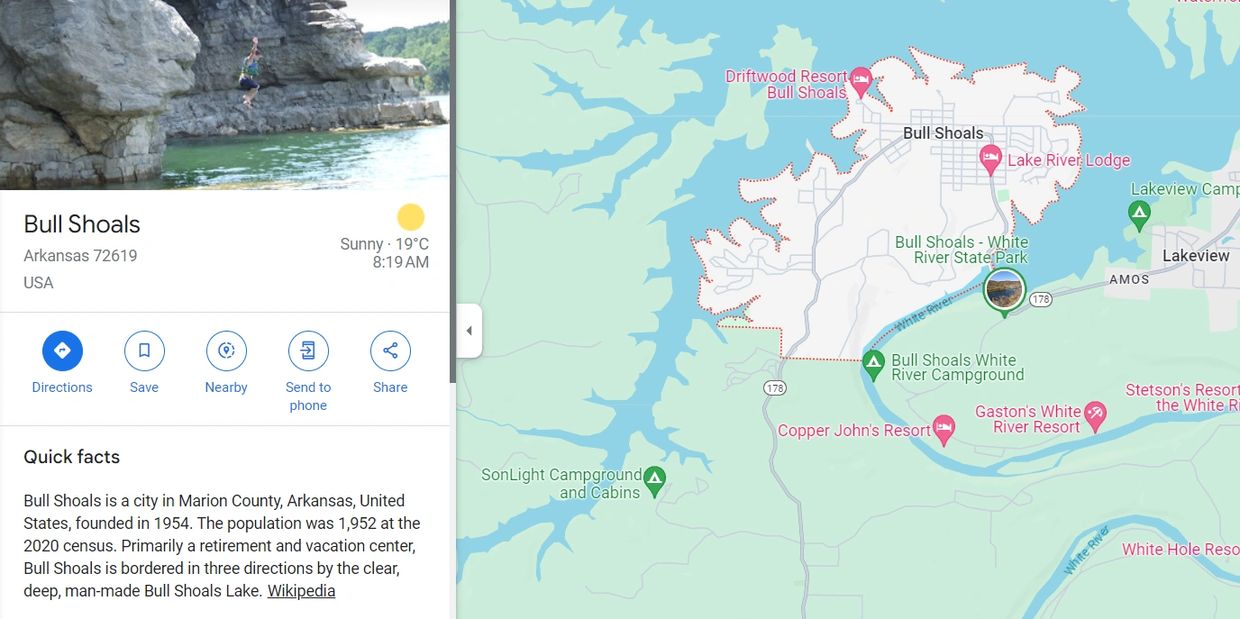Select the Bull Shoals city label on the map
The width and height of the screenshot is (1240, 619).
click(941, 132)
